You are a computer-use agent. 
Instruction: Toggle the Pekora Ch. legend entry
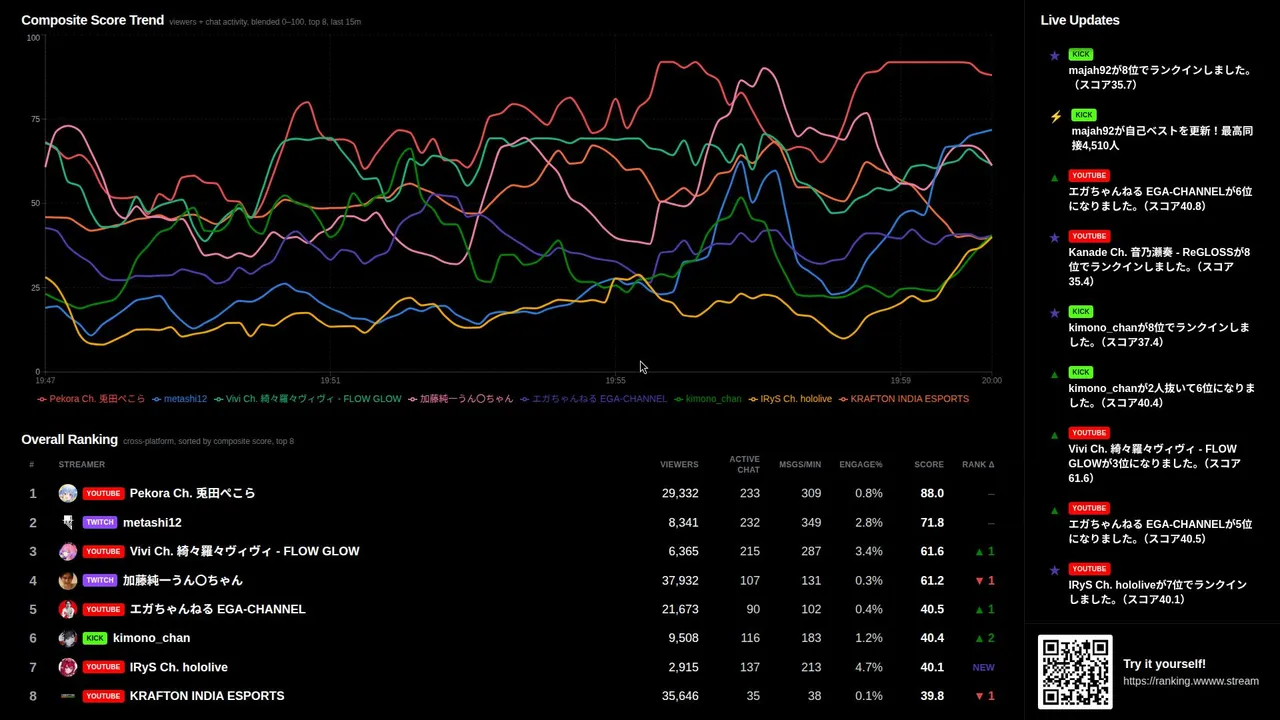click(91, 399)
